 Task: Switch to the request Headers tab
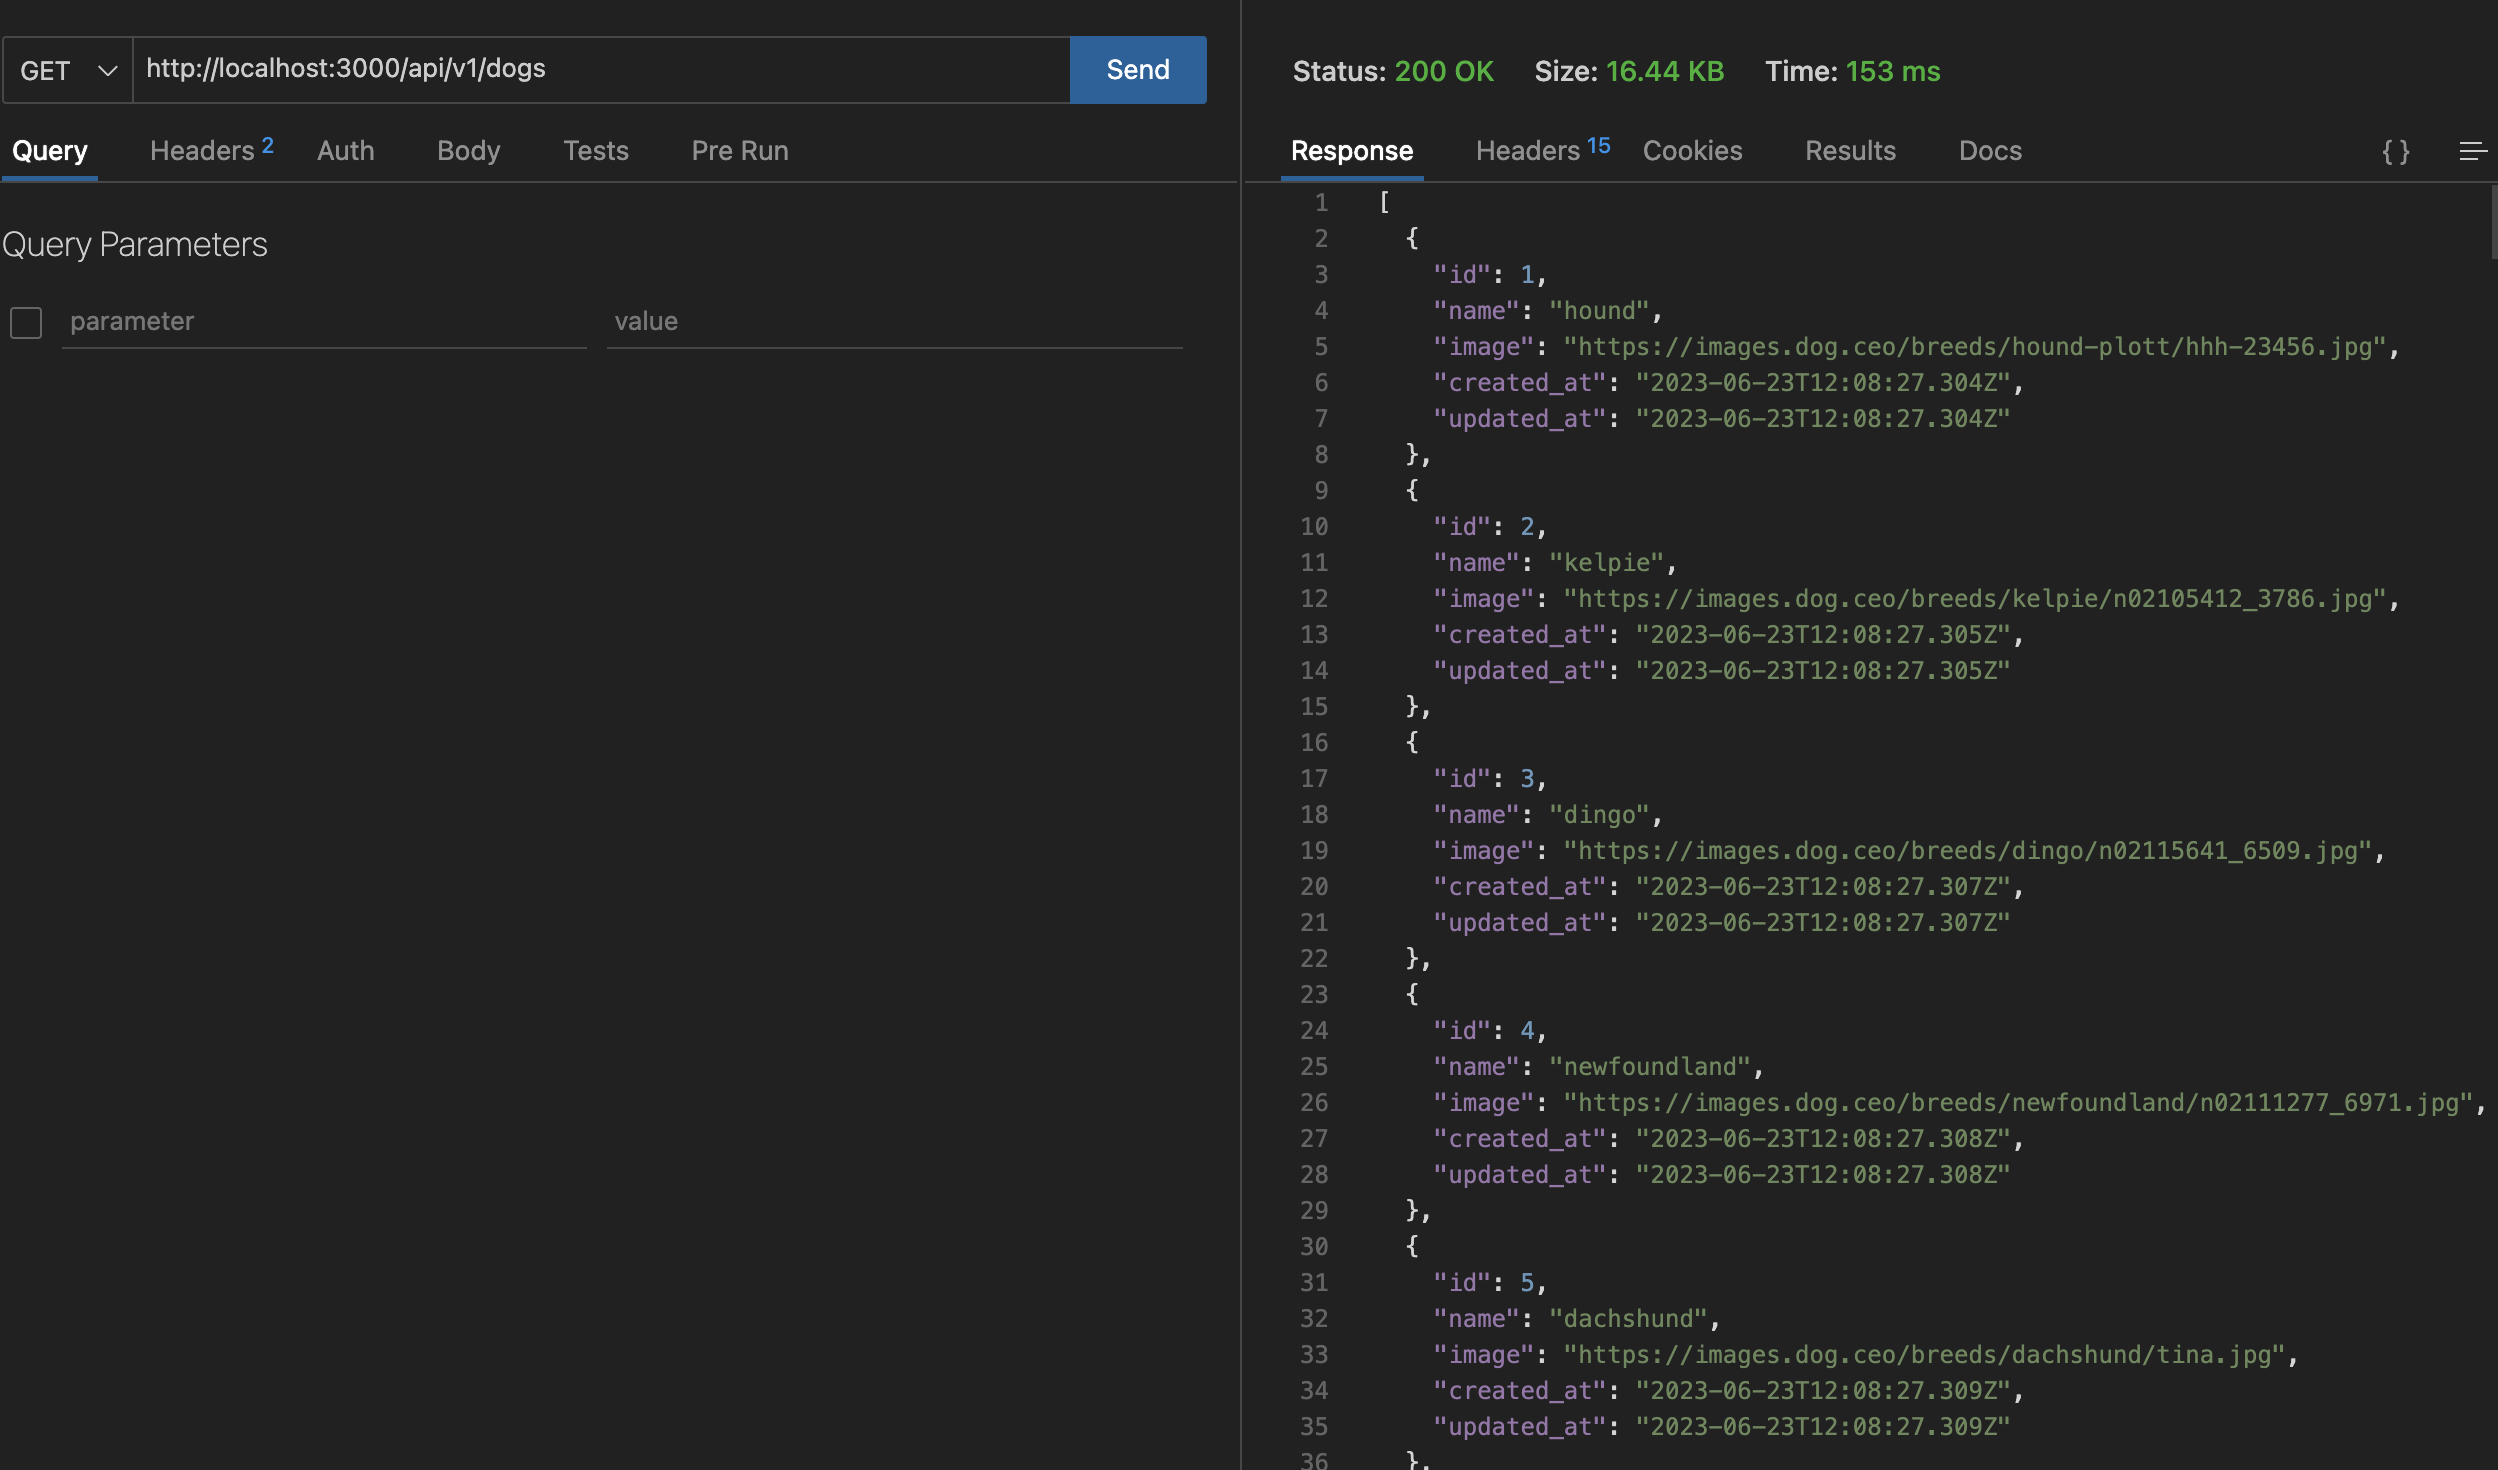(x=211, y=150)
